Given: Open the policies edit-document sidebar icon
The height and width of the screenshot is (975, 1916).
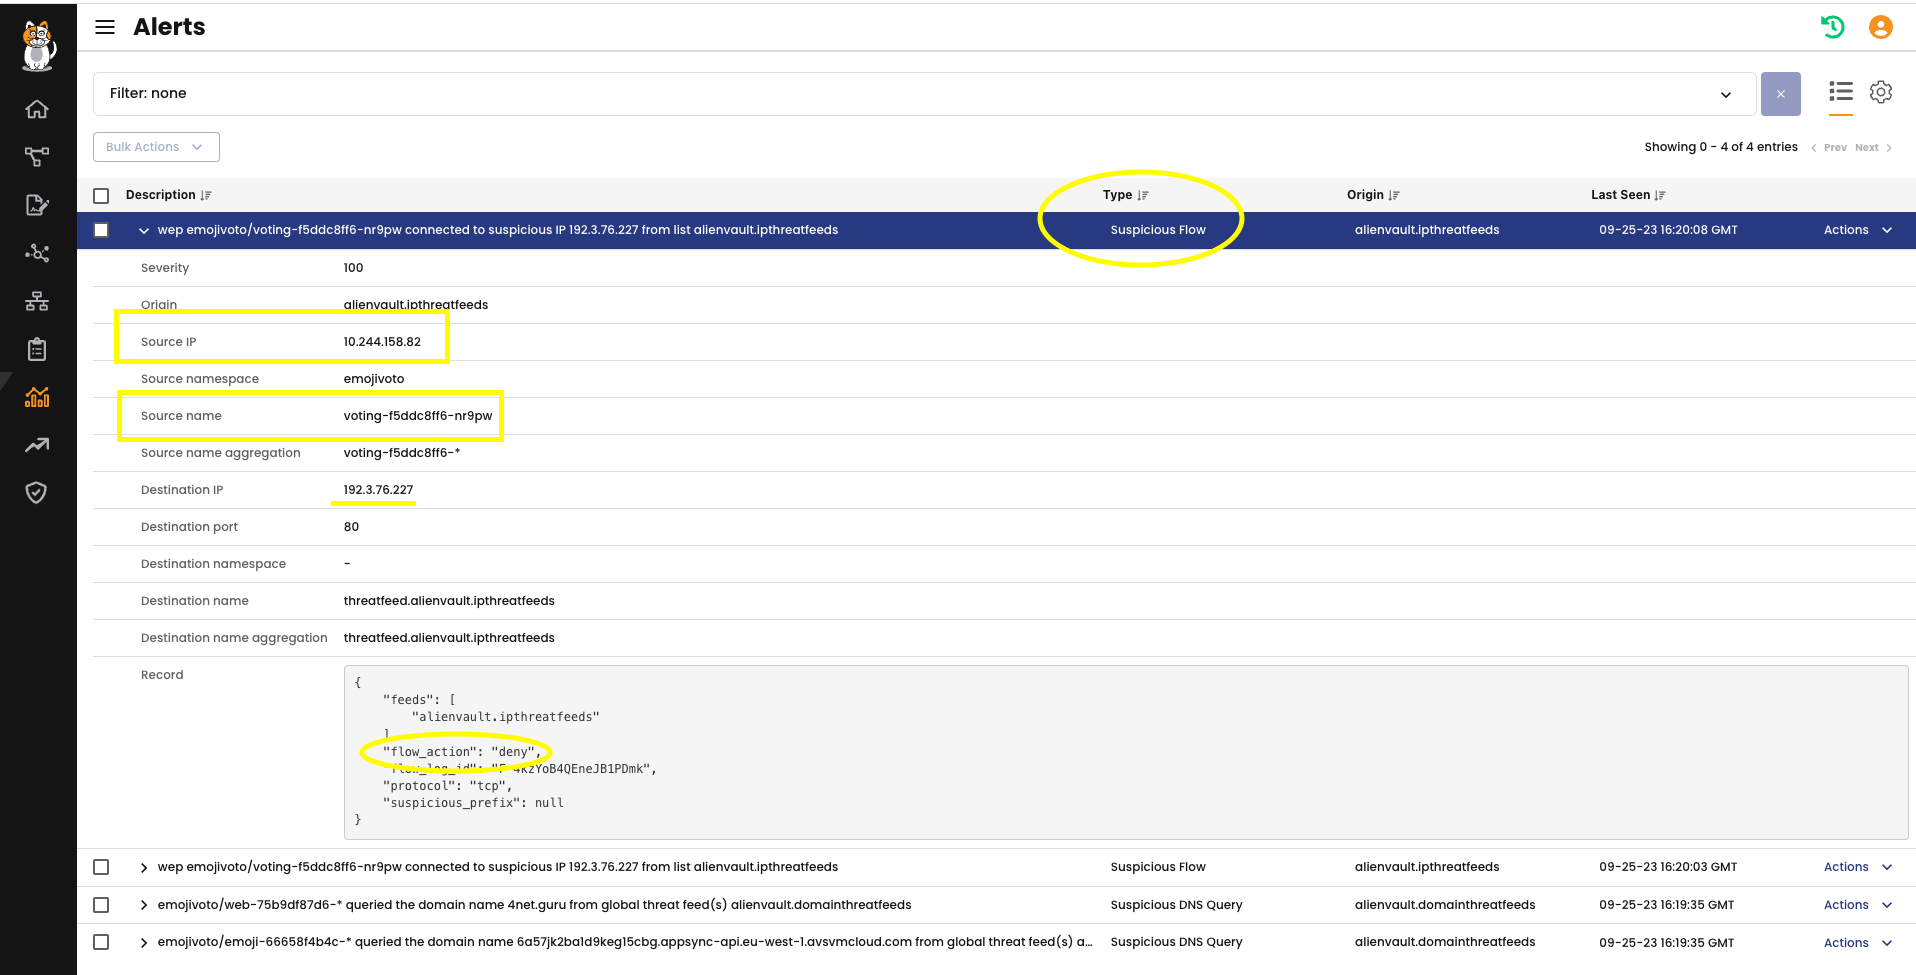Looking at the screenshot, I should click(x=37, y=205).
